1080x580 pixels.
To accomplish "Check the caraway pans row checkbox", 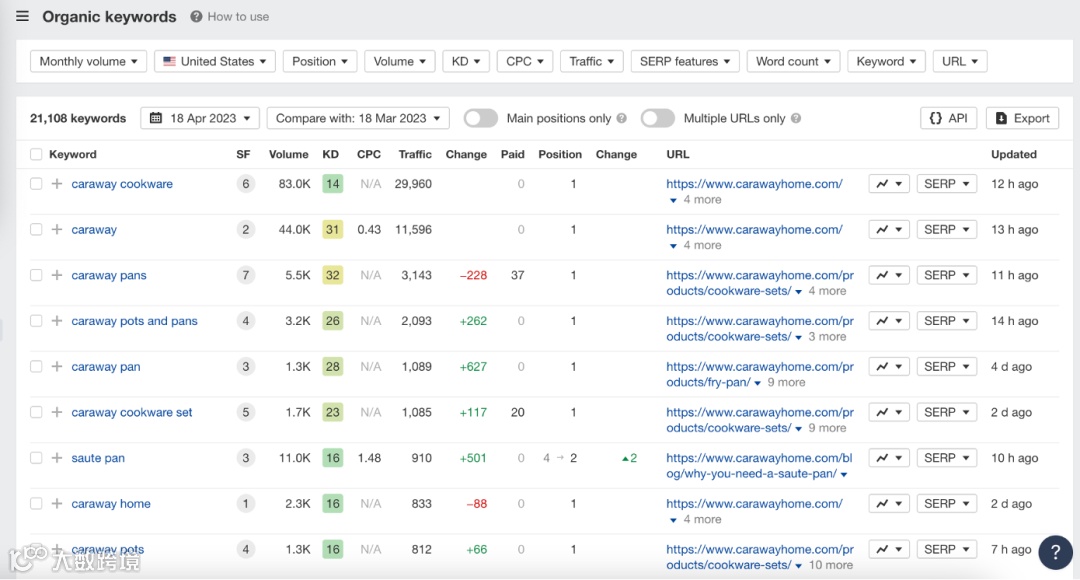I will [36, 275].
